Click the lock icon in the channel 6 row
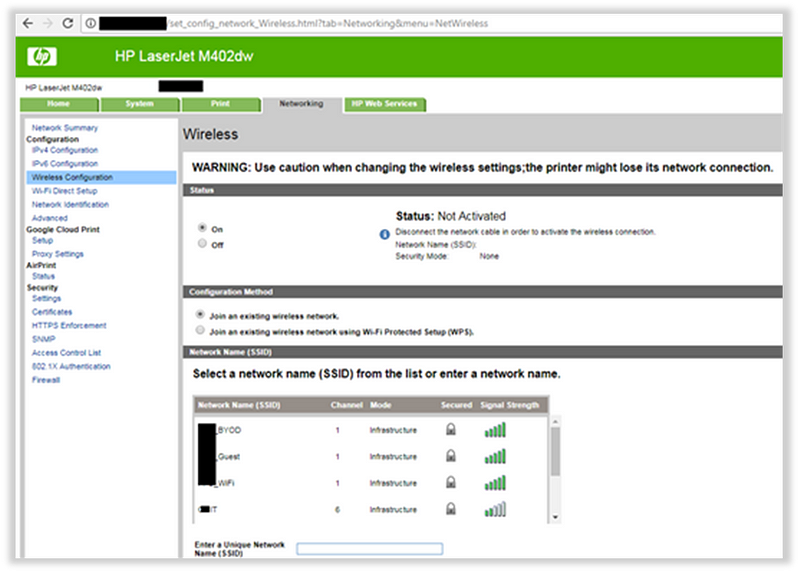Viewport: 800px width, 573px height. pos(451,509)
